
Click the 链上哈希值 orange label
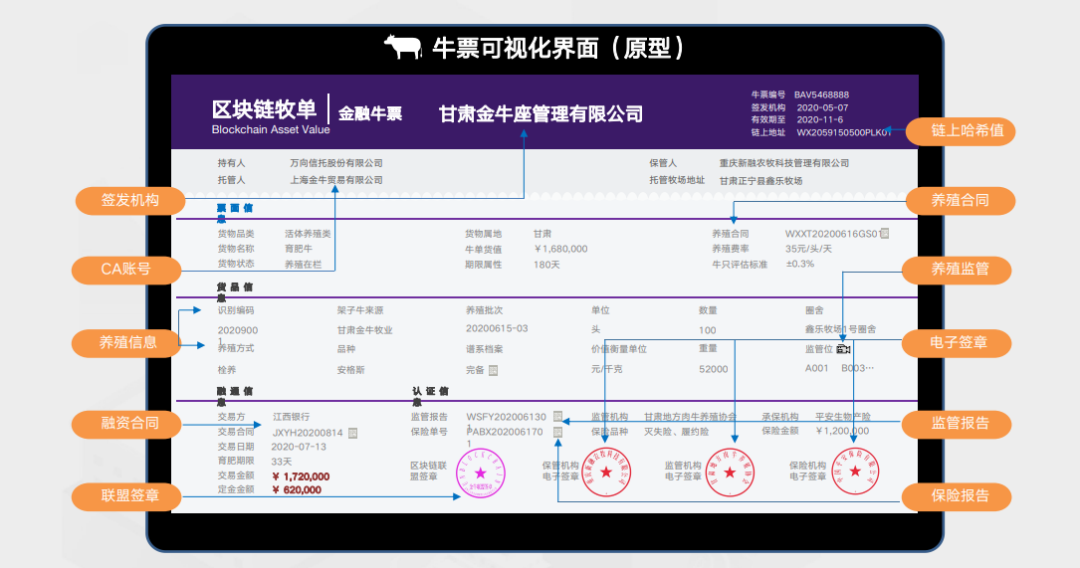coord(960,131)
